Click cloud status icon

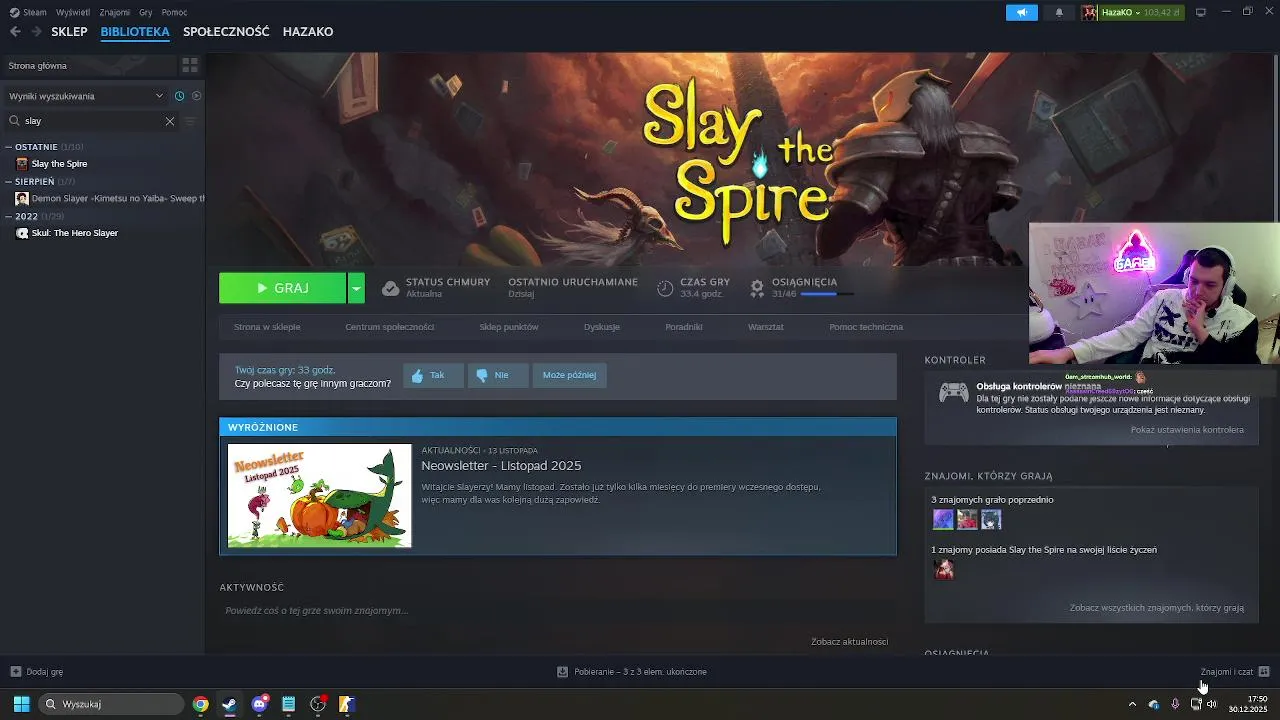pyautogui.click(x=391, y=288)
